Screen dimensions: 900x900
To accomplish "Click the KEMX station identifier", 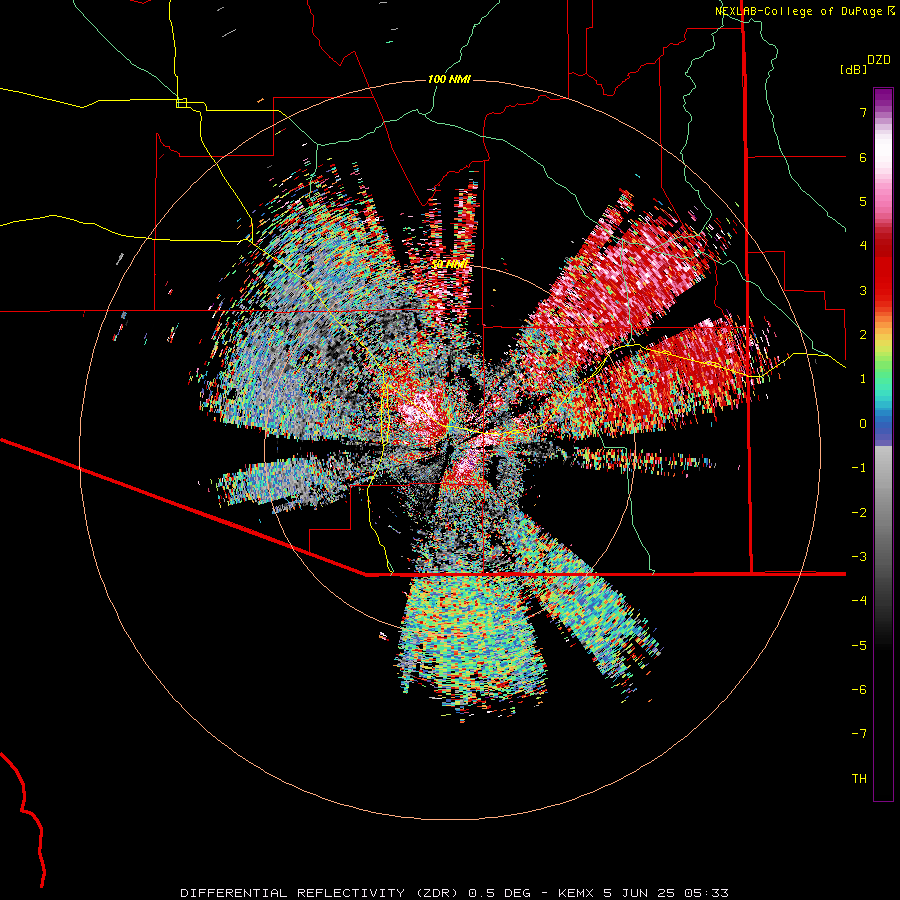I will 578,893.
